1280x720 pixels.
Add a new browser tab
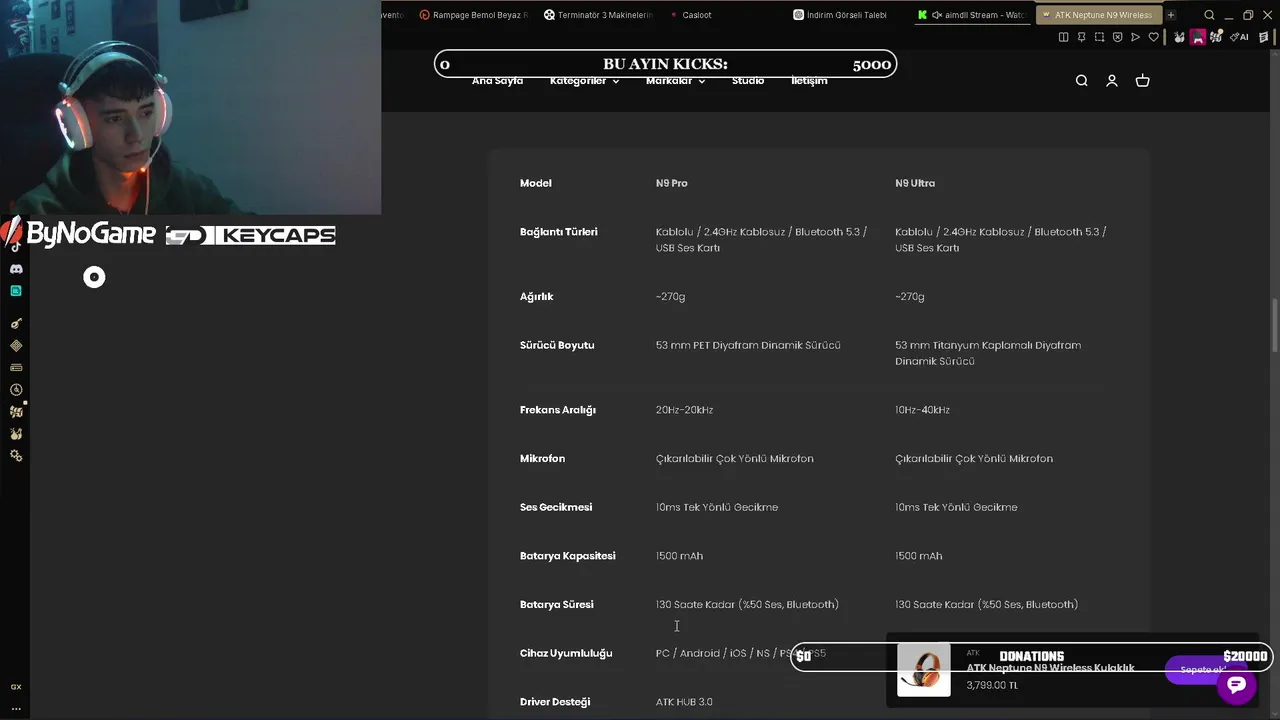(1171, 15)
